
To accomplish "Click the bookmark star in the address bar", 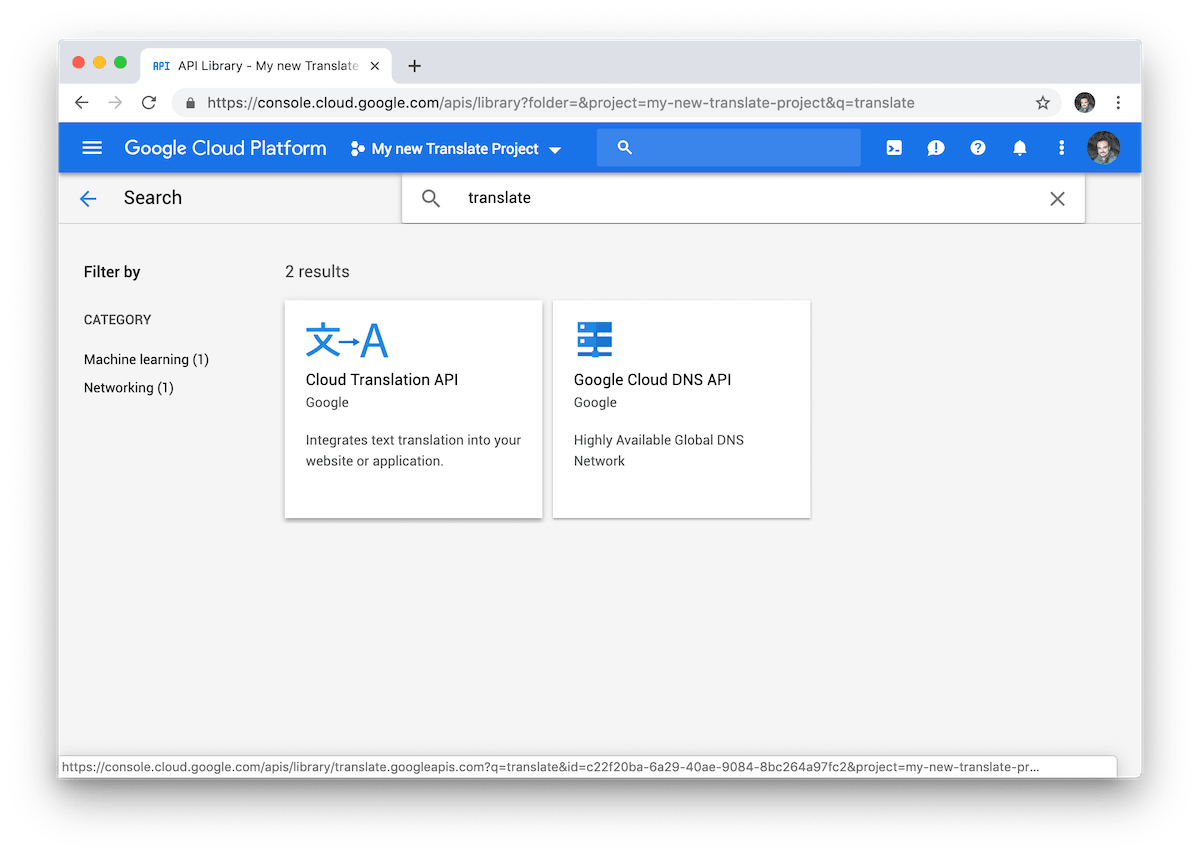I will pos(1041,102).
